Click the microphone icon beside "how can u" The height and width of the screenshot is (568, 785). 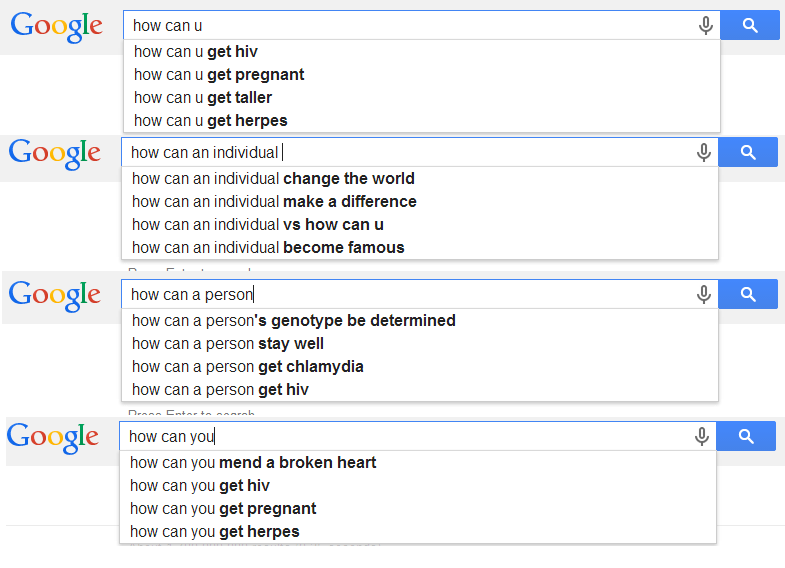(706, 26)
